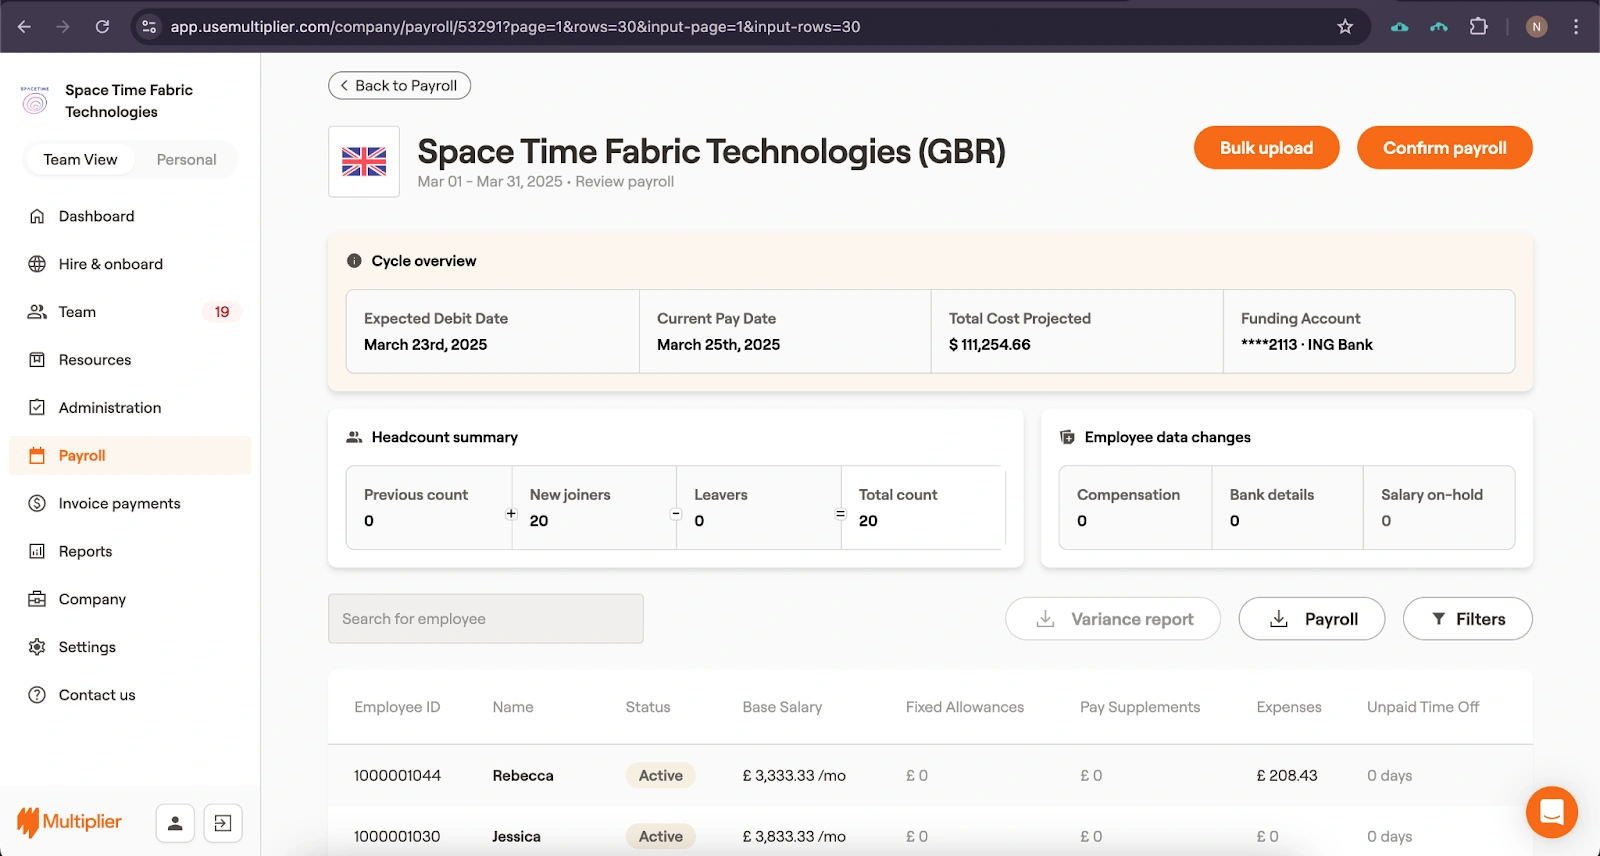1600x856 pixels.
Task: Click Back to Payroll button
Action: coord(399,86)
